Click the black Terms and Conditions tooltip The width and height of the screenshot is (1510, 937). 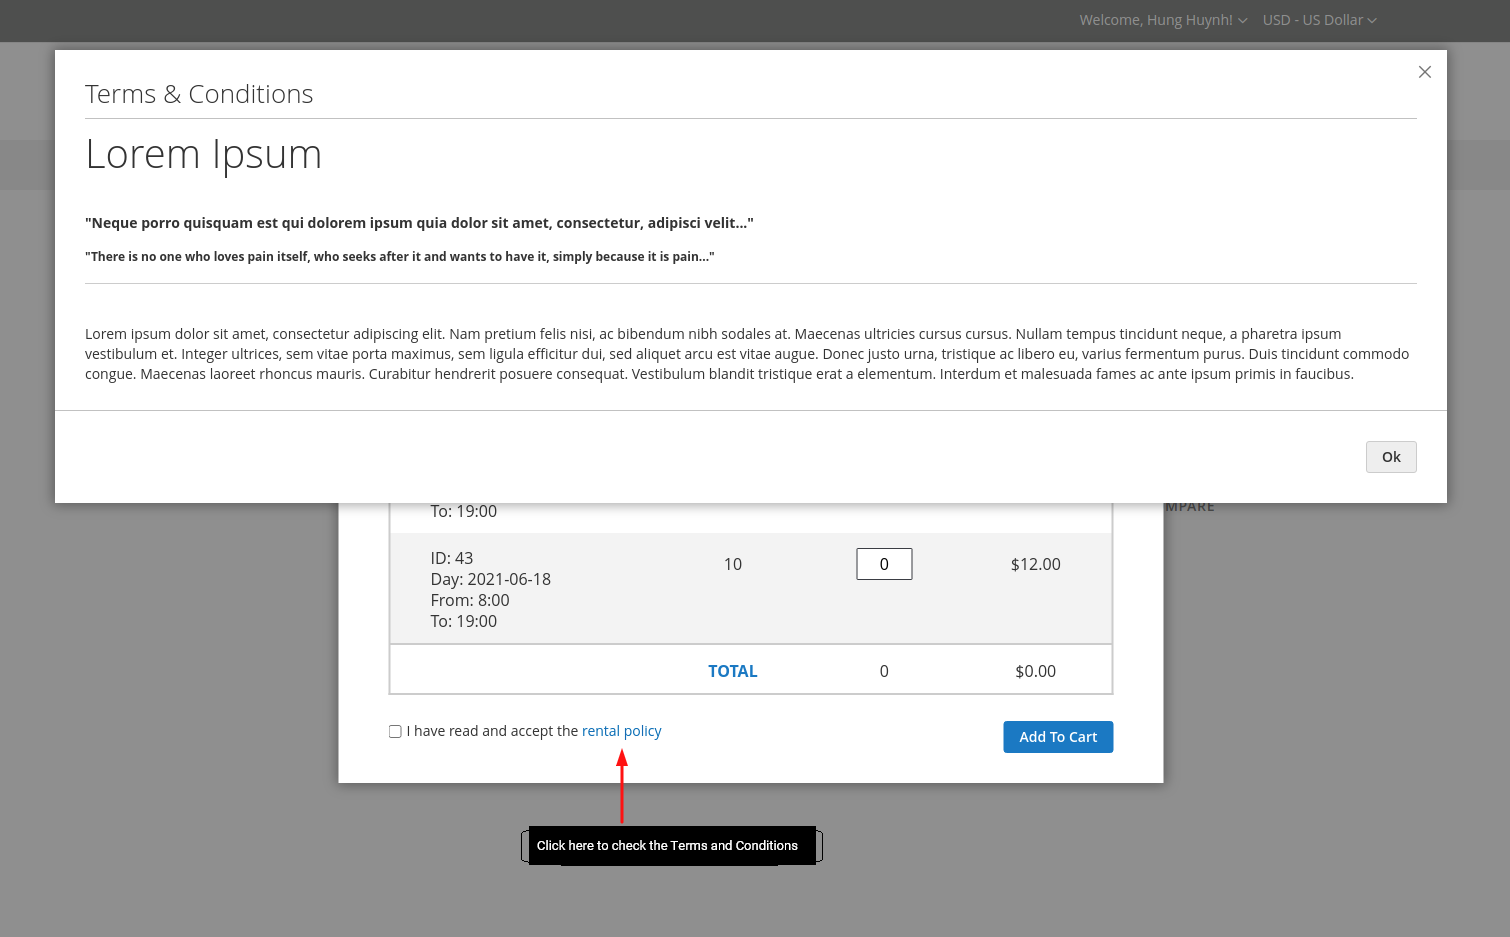[667, 846]
